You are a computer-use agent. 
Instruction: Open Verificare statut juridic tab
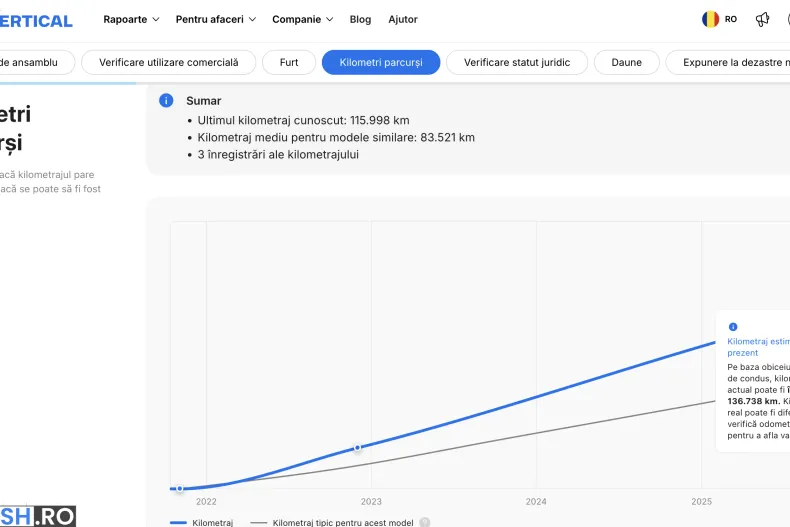pyautogui.click(x=517, y=62)
